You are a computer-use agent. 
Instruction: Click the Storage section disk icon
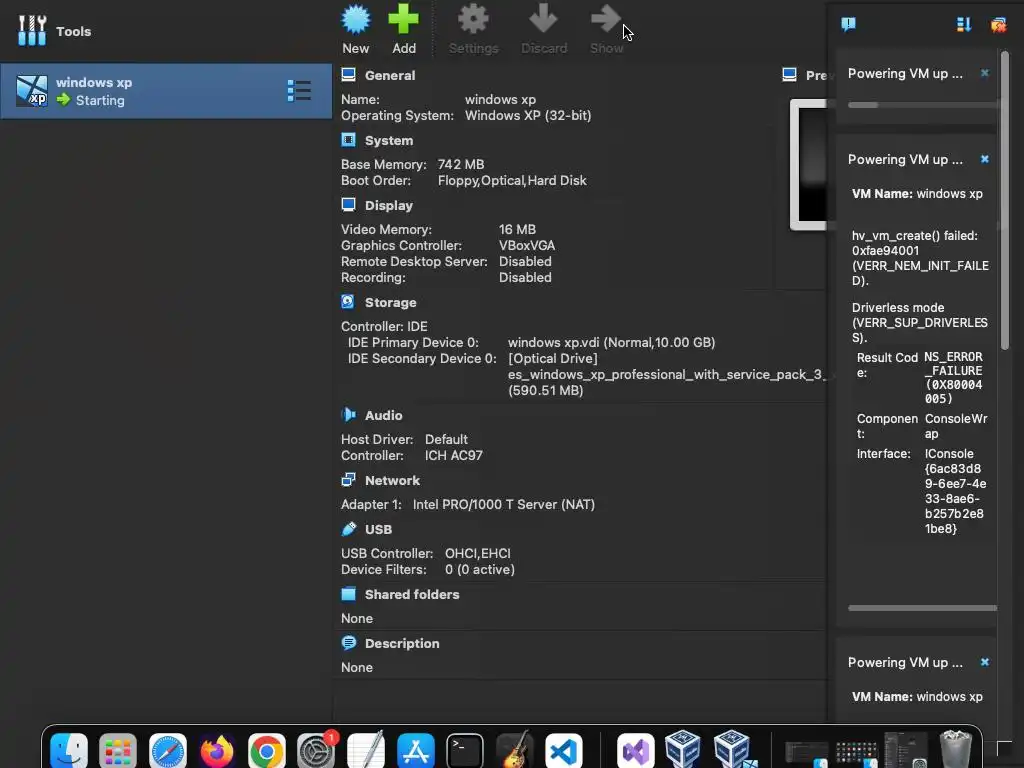click(348, 302)
